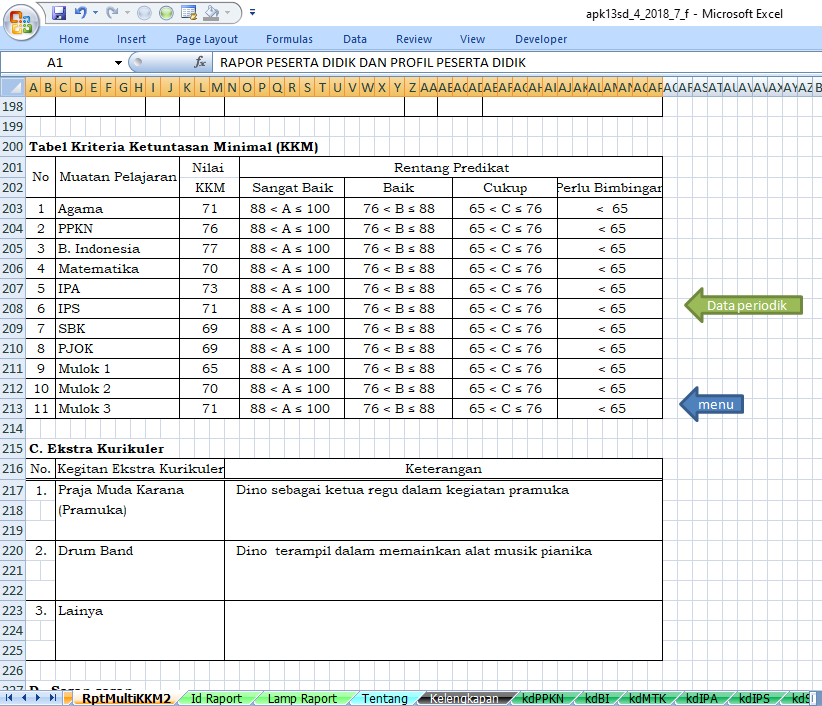The height and width of the screenshot is (706, 822).
Task: Click the 'Mulok 3' subject cell
Action: pyautogui.click(x=117, y=409)
